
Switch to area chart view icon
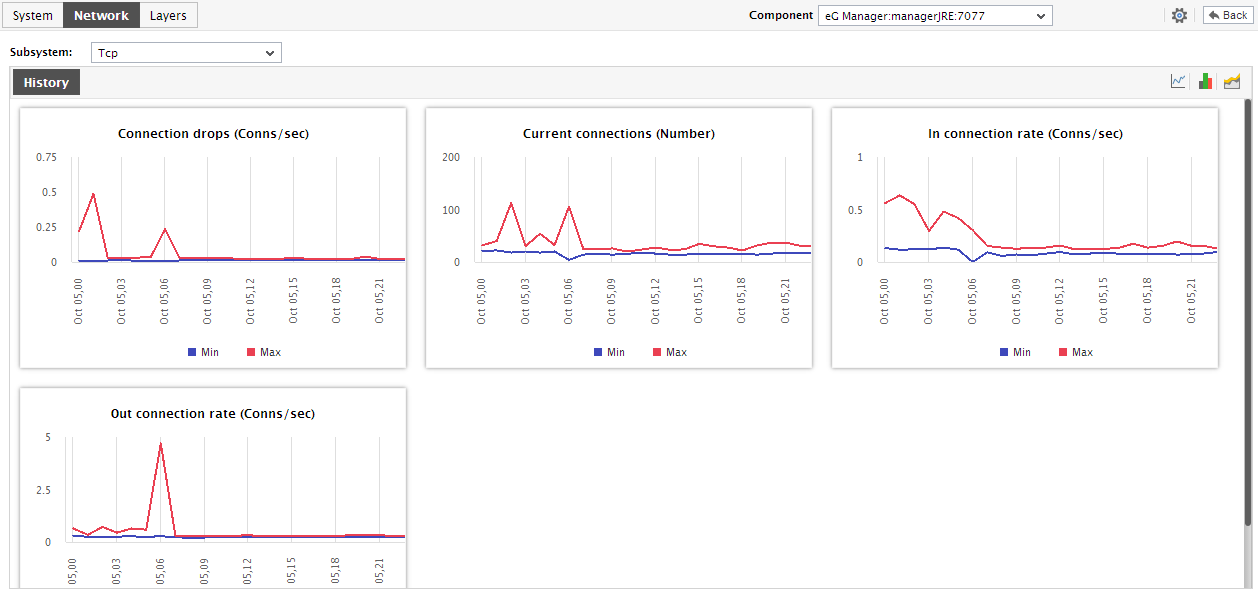coord(1232,82)
